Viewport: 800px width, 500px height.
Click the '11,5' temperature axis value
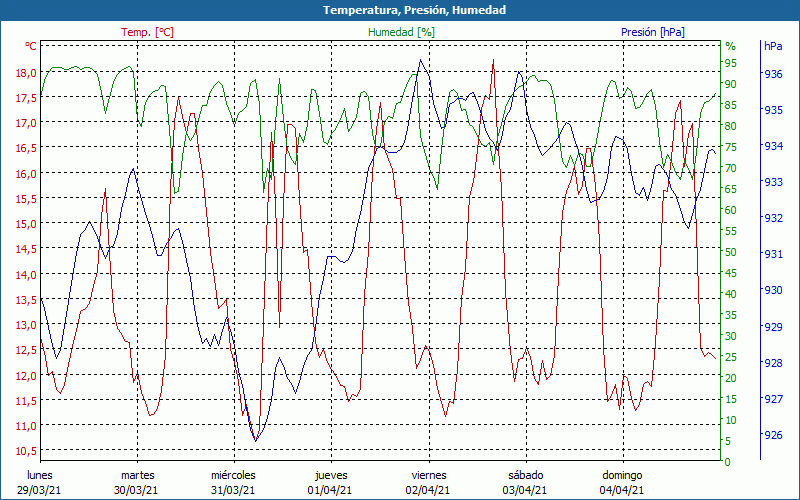point(27,401)
